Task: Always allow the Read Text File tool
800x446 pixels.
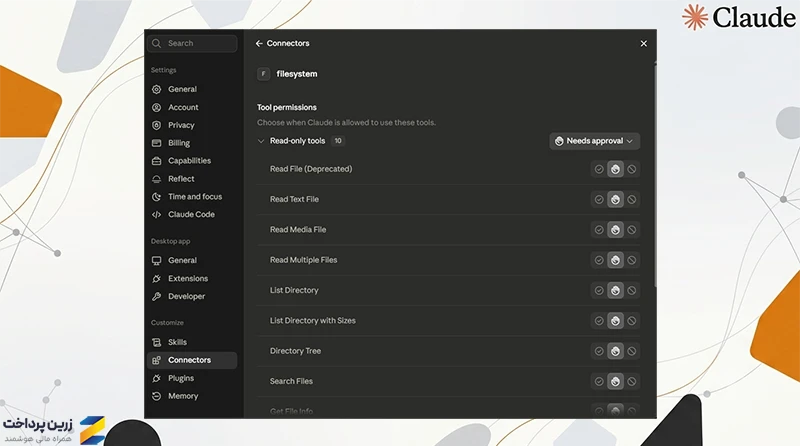Action: pyautogui.click(x=599, y=200)
